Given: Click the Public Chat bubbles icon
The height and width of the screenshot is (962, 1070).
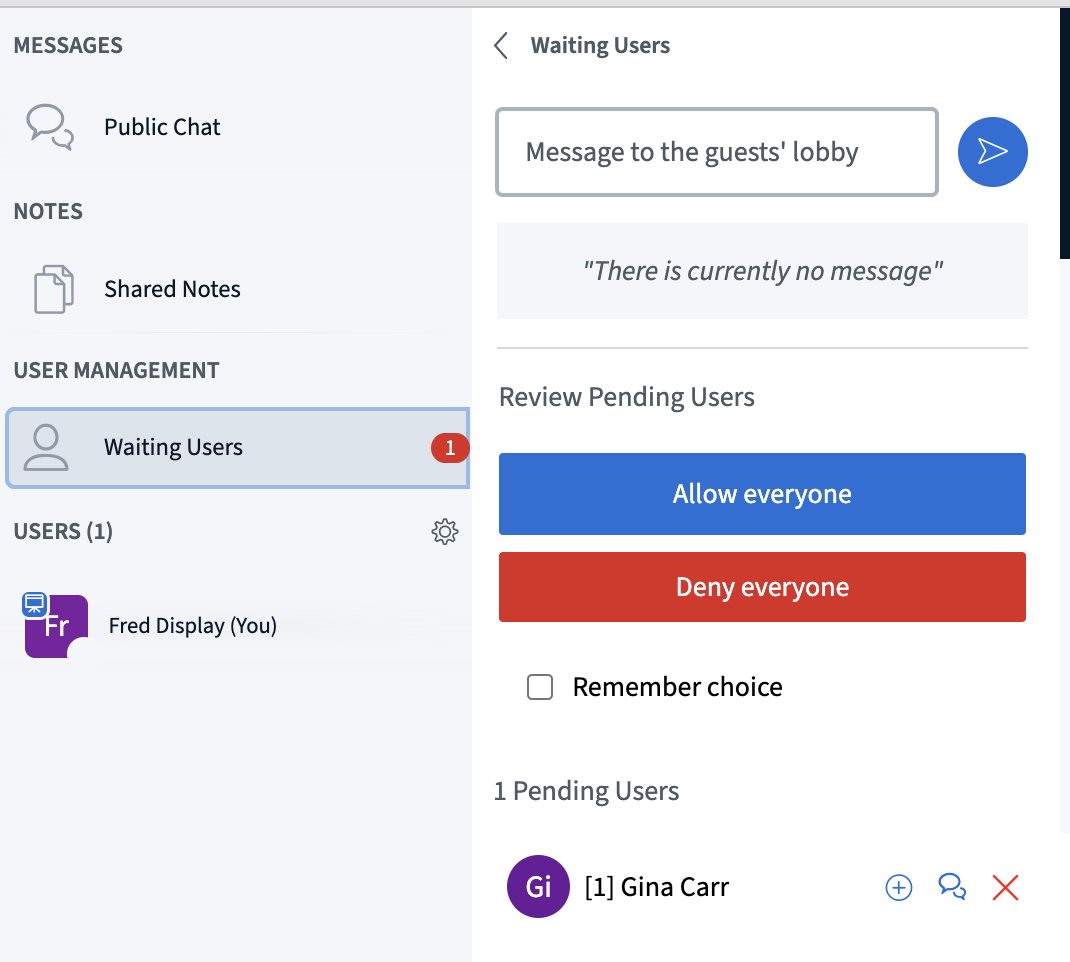Looking at the screenshot, I should [50, 127].
